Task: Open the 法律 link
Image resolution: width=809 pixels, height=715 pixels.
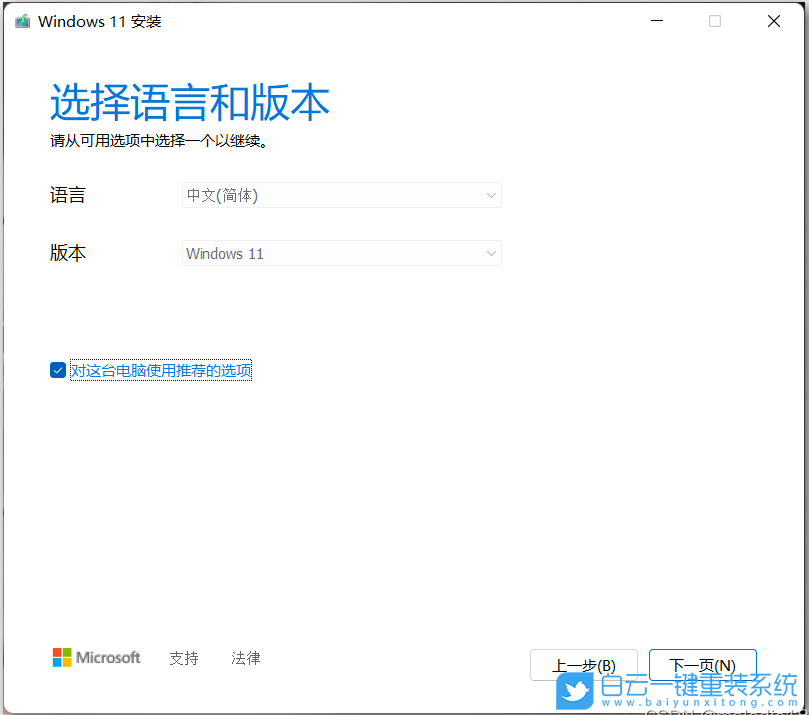Action: 246,657
